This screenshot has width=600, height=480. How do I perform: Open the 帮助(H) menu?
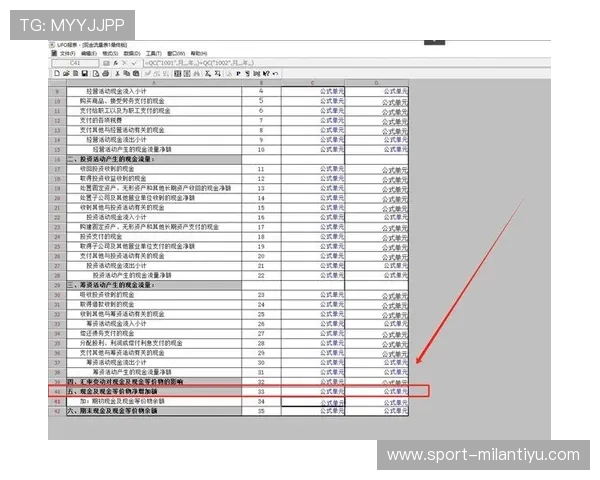(199, 53)
